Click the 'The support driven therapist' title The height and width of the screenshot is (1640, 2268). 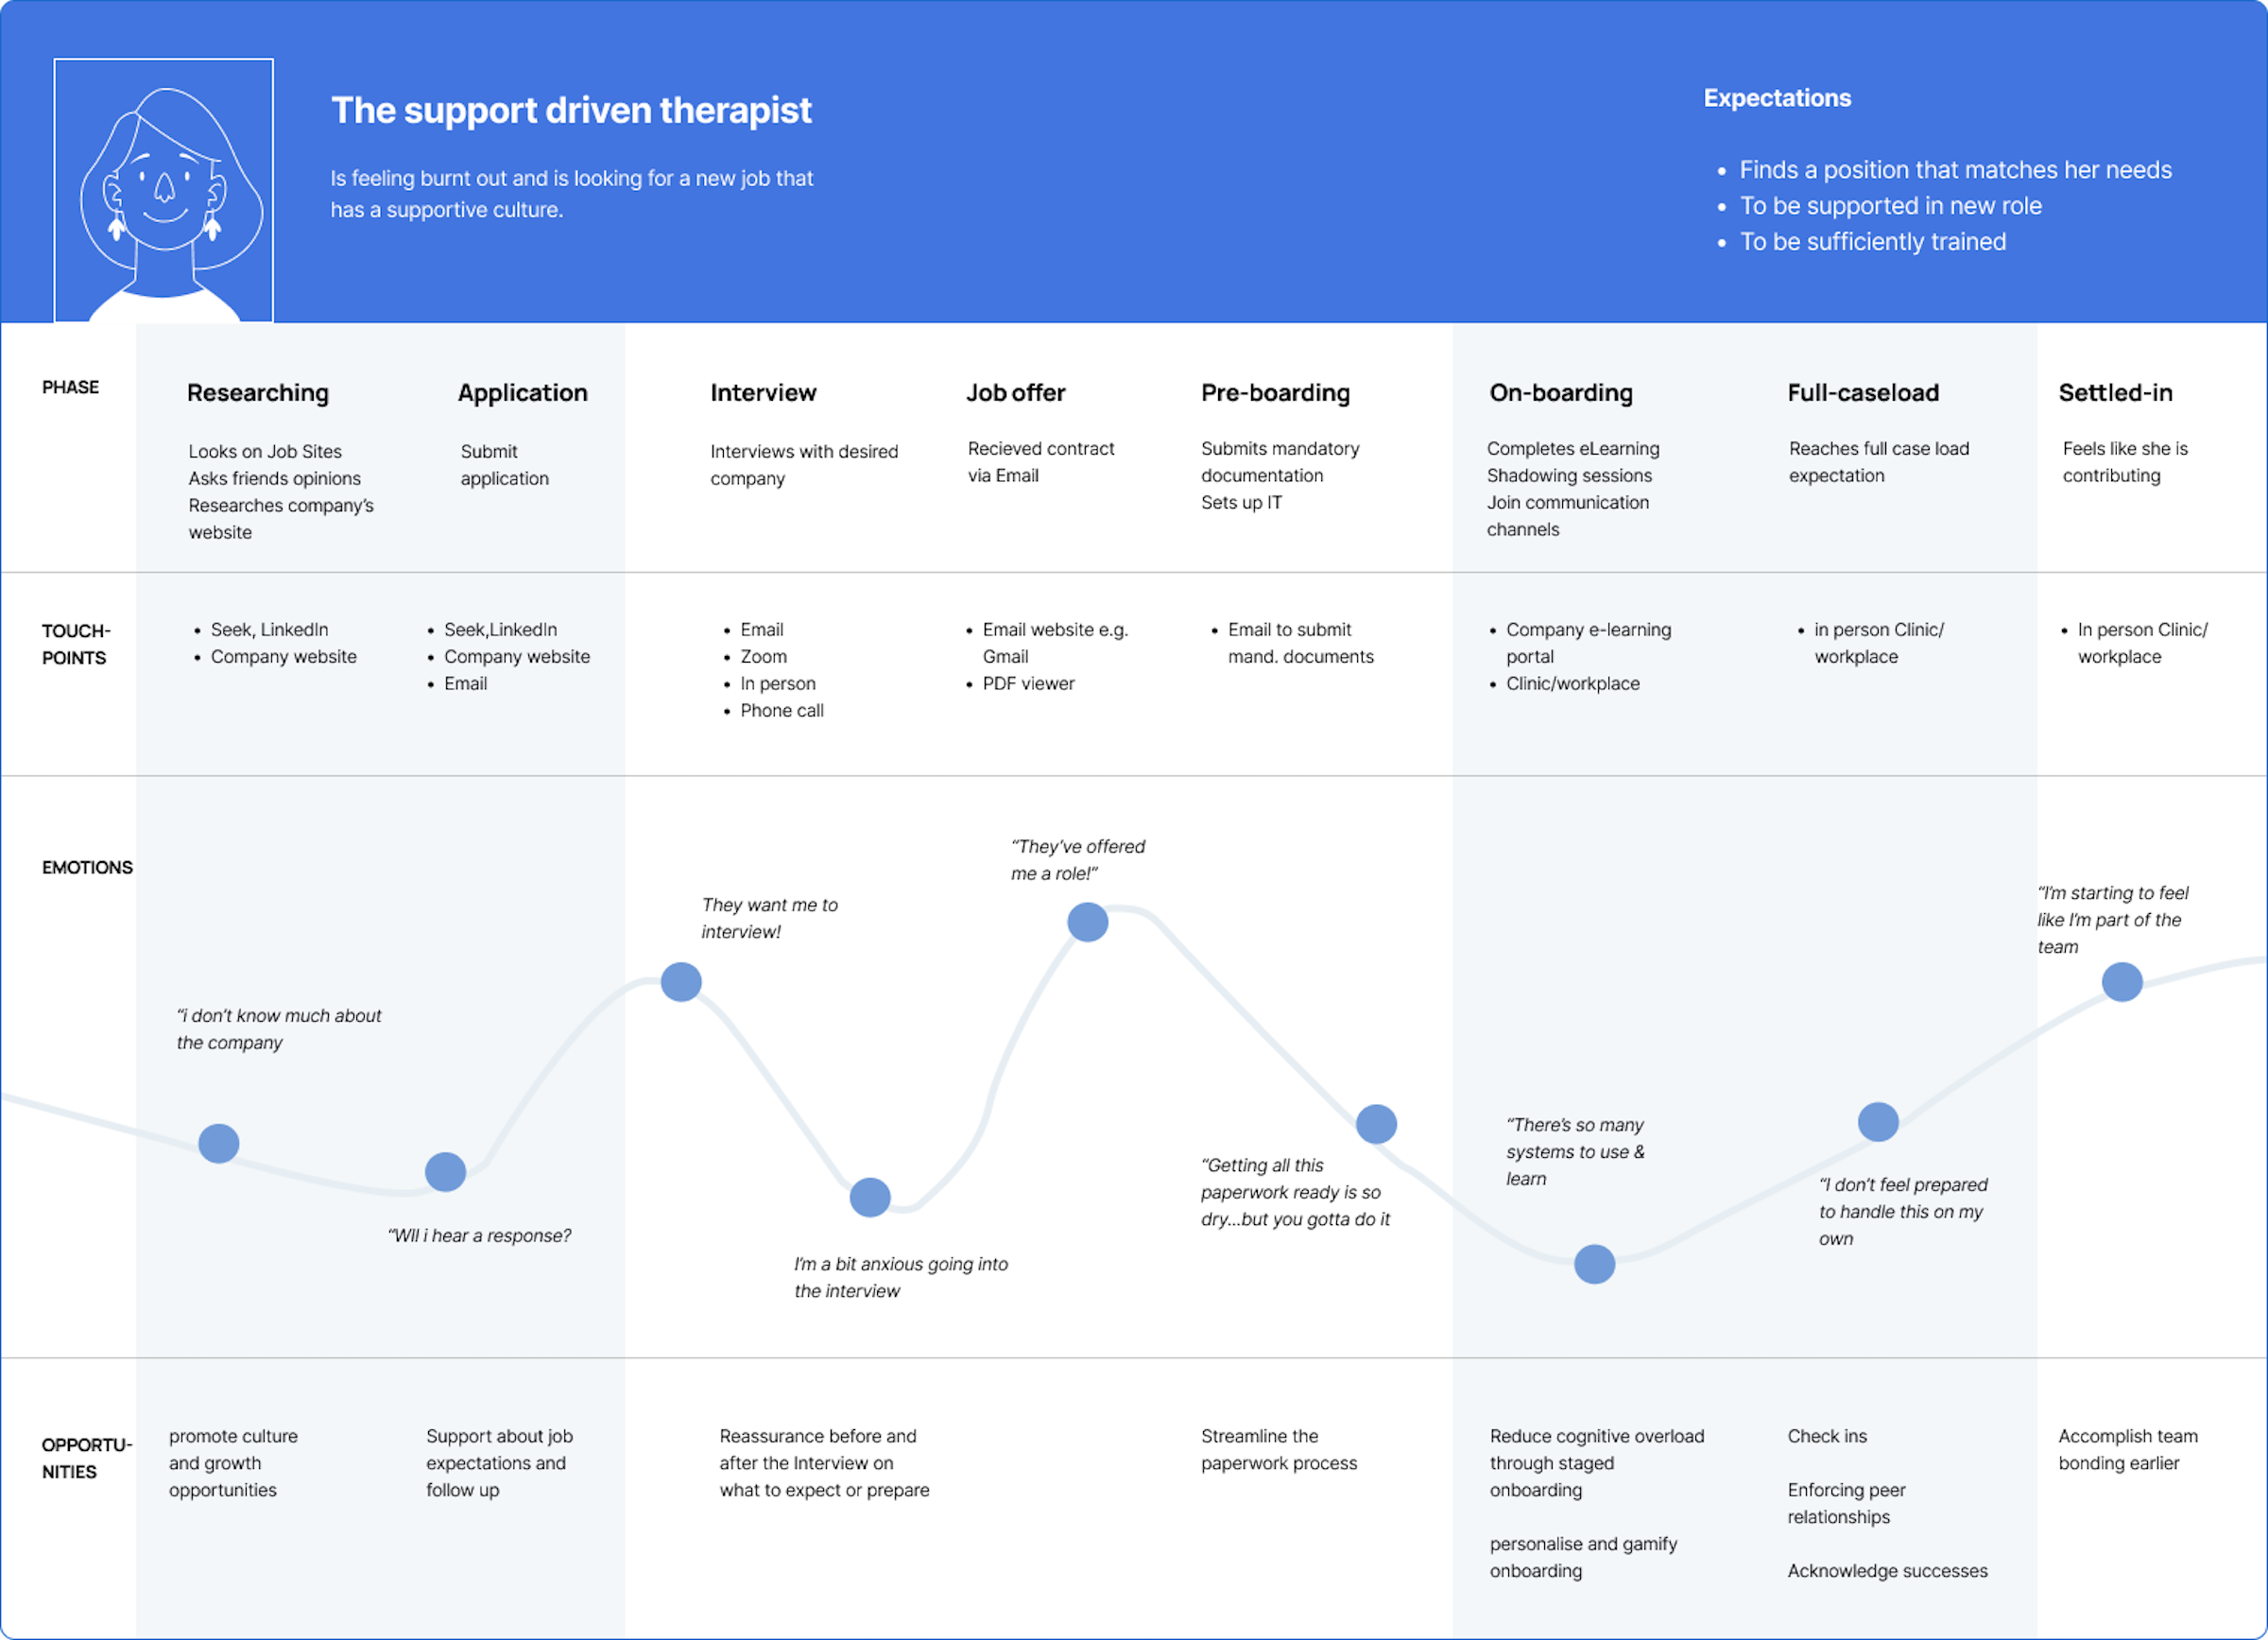571,110
